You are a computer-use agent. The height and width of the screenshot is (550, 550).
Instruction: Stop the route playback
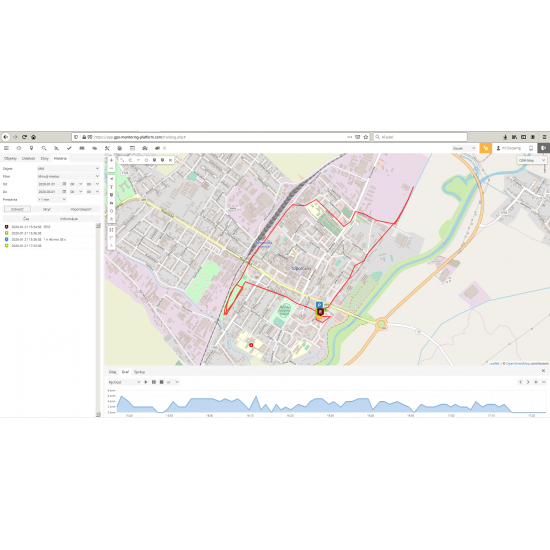(x=161, y=382)
